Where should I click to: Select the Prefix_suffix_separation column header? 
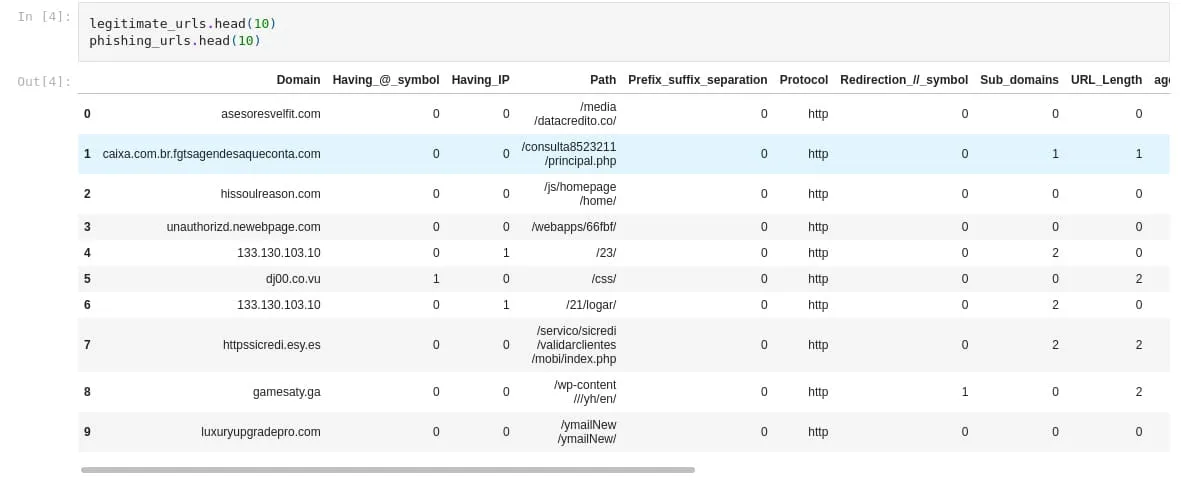697,80
